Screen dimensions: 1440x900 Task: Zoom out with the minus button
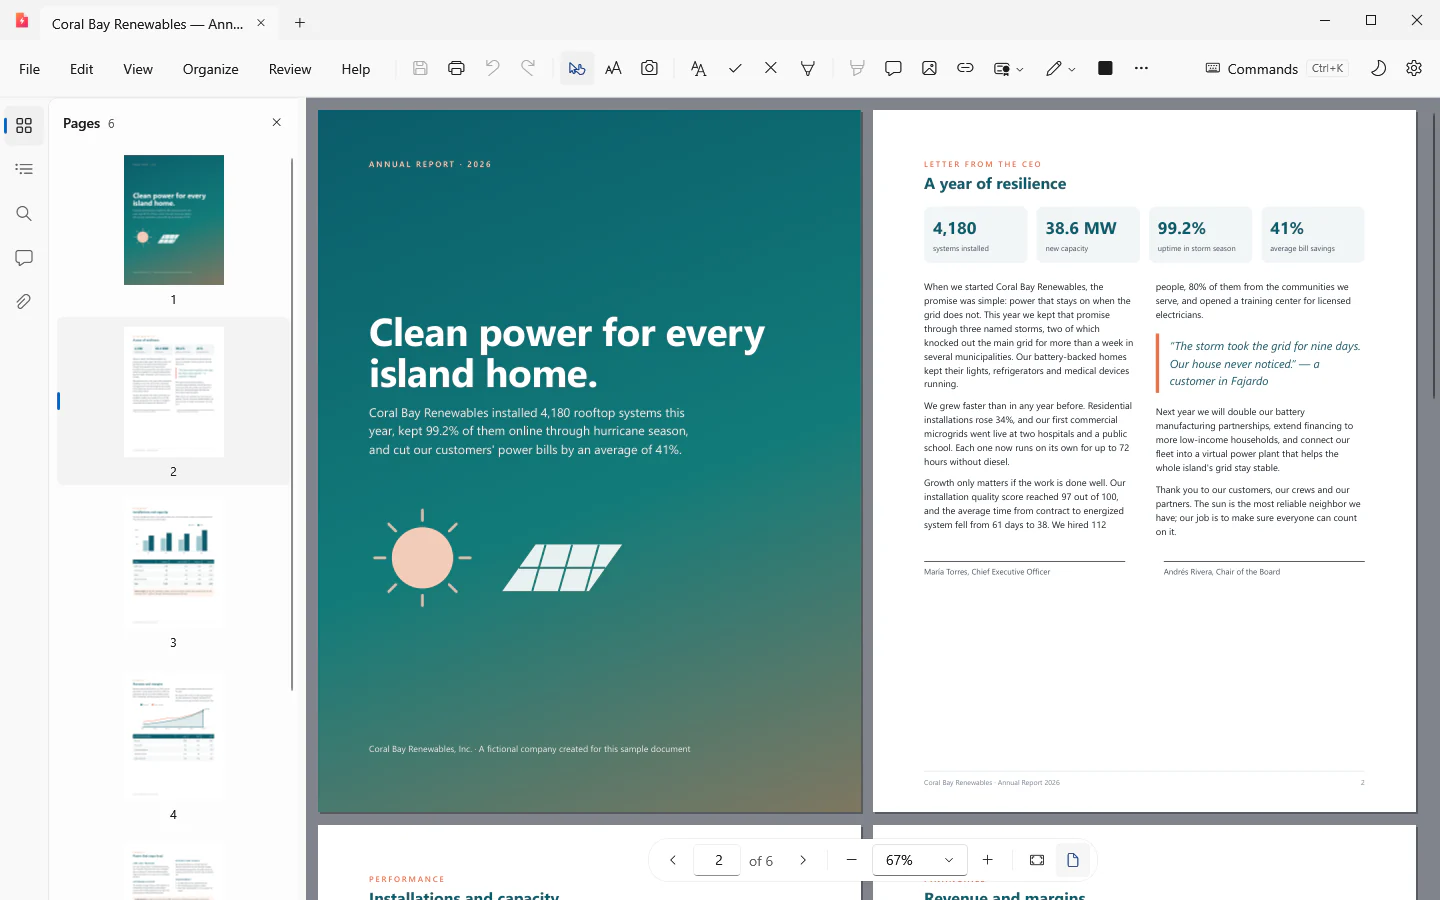[x=851, y=860]
